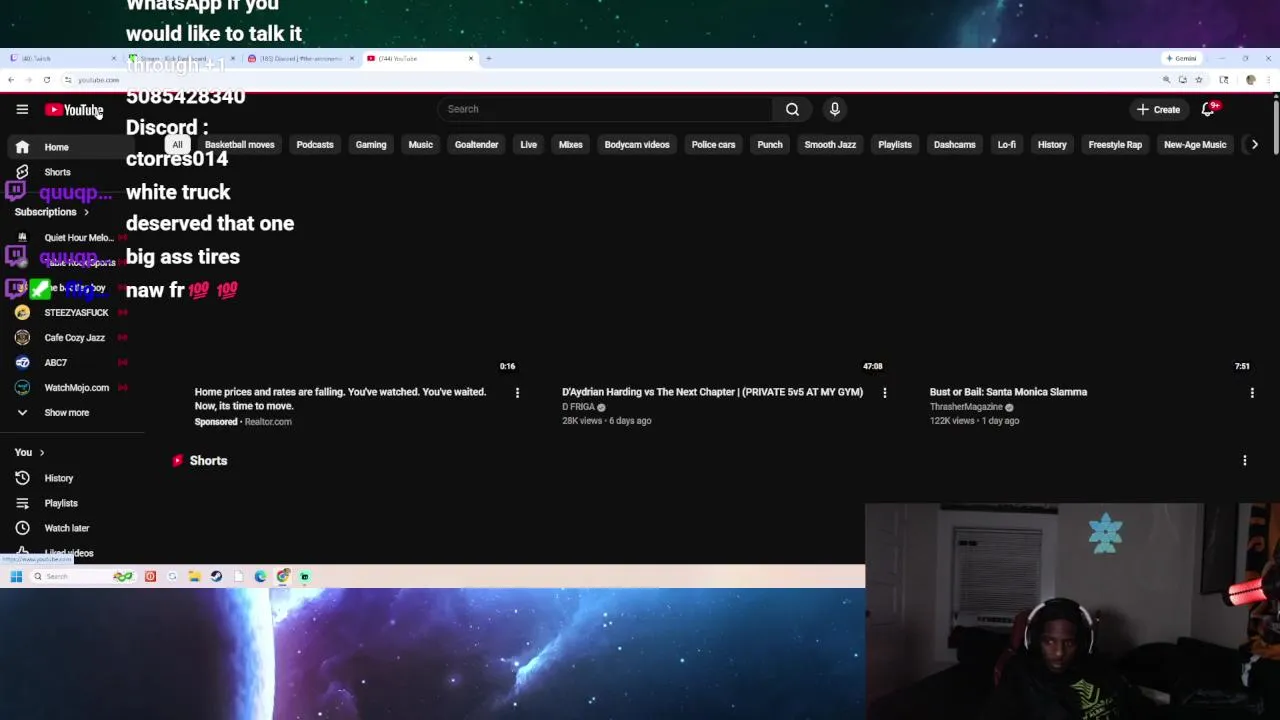Image resolution: width=1280 pixels, height=720 pixels.
Task: Pick the Lo-fi chip
Action: click(1007, 145)
